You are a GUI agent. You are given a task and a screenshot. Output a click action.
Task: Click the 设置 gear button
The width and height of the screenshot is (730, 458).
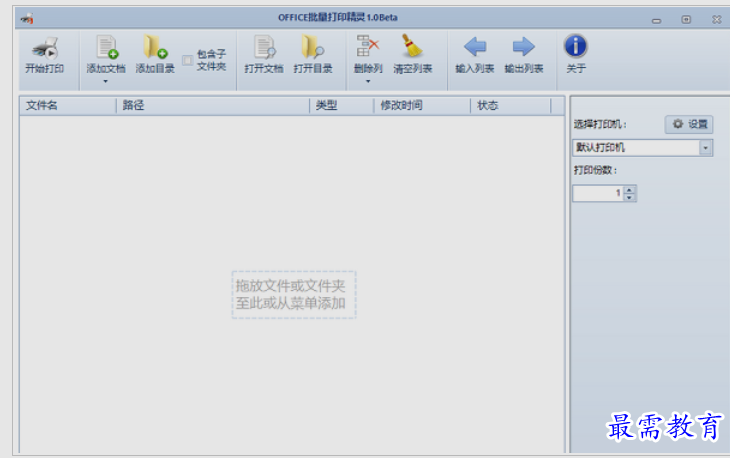689,124
